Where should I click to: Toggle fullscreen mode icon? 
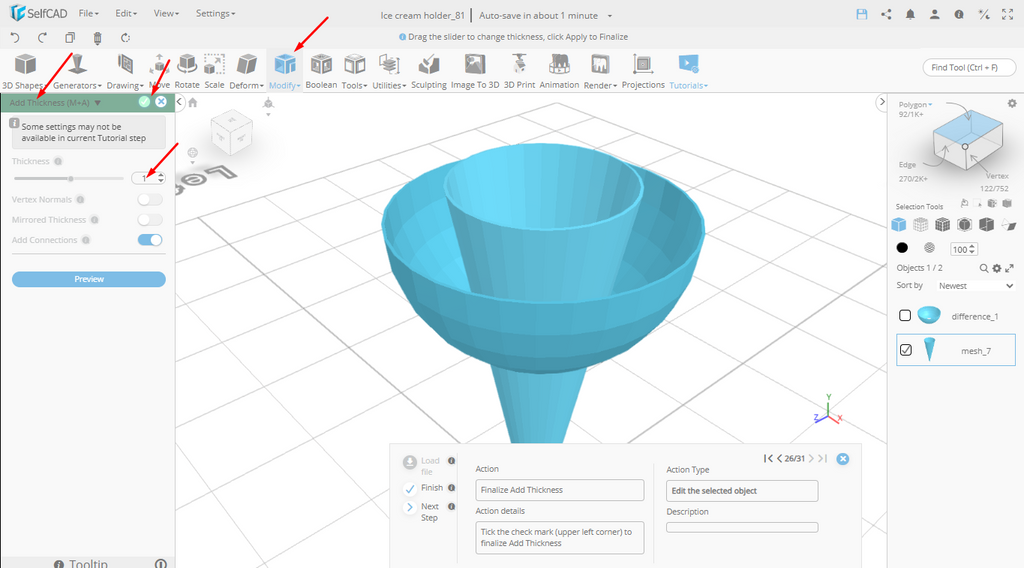[1008, 14]
